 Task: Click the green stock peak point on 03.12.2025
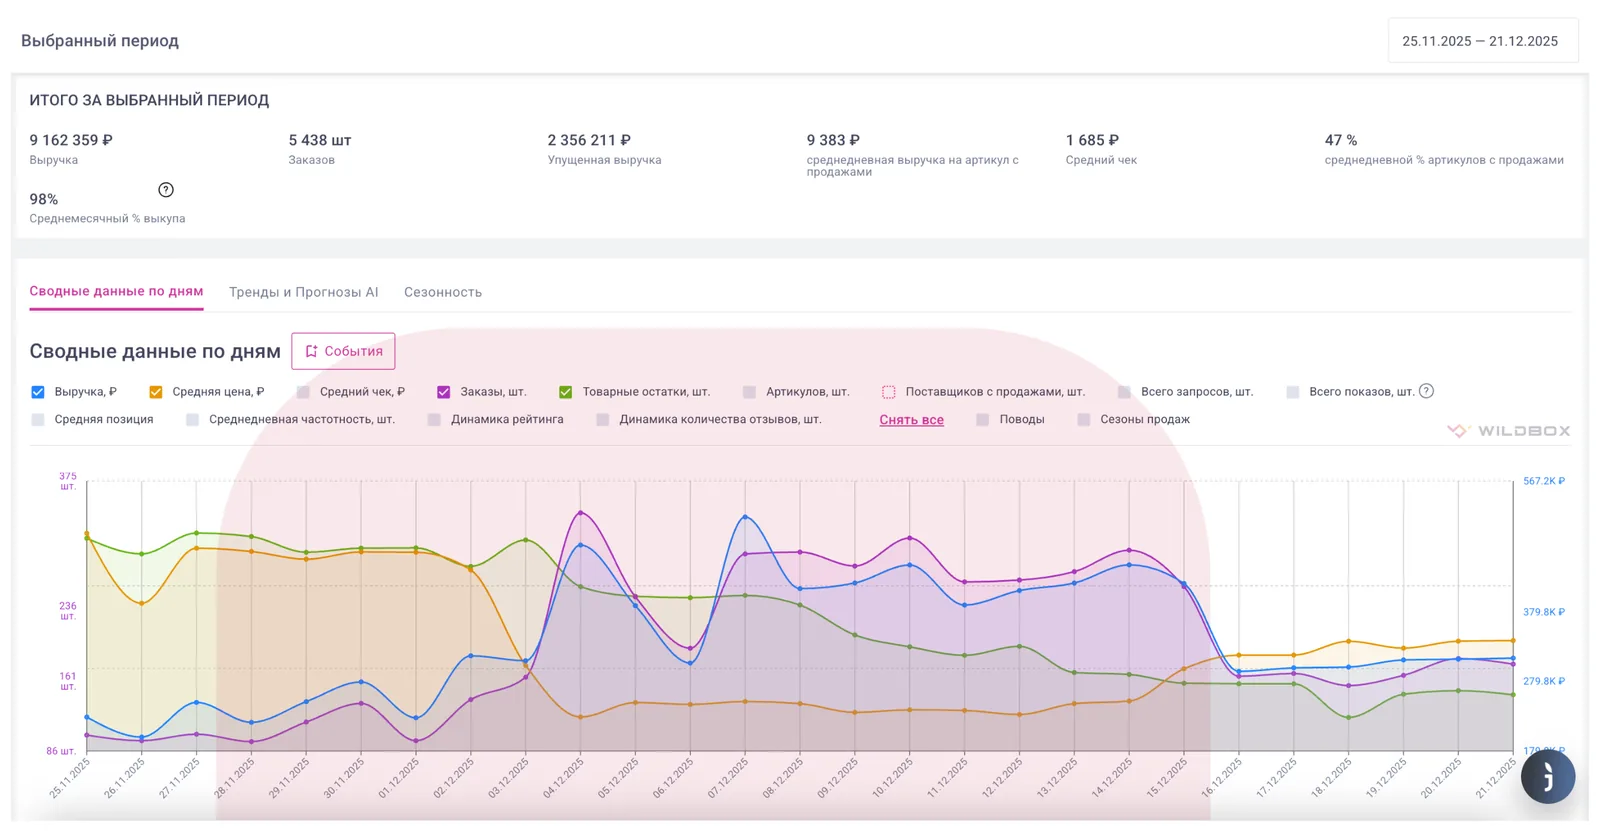(x=526, y=540)
